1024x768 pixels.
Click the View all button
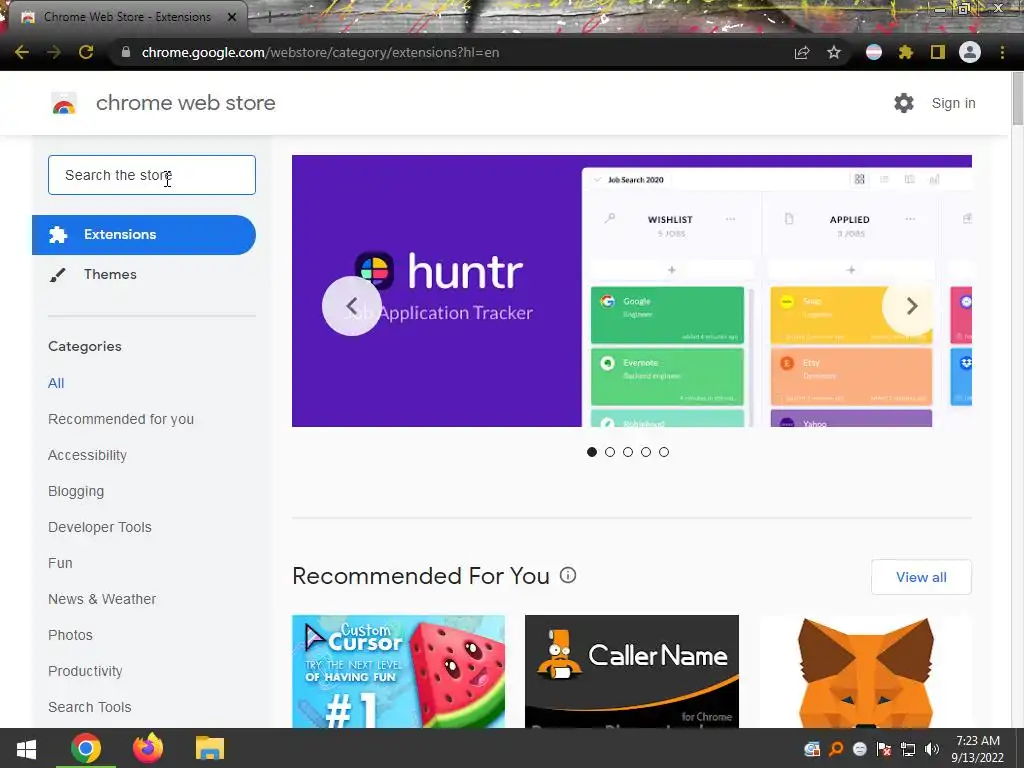click(x=921, y=577)
